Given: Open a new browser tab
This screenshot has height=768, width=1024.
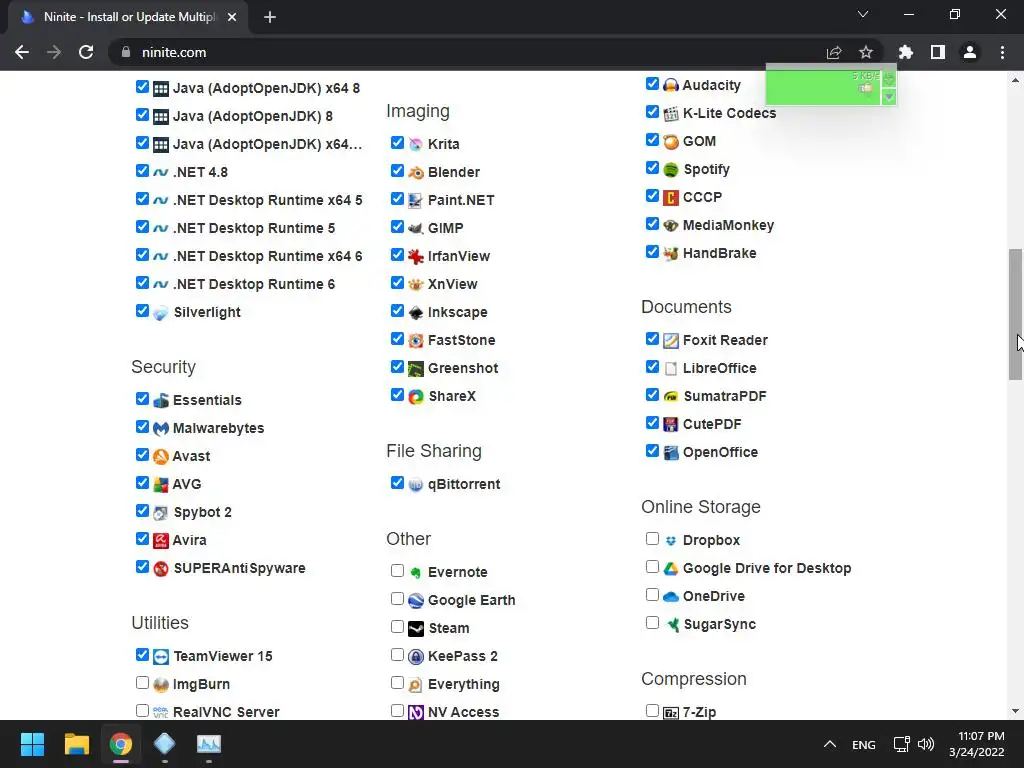Looking at the screenshot, I should (270, 17).
